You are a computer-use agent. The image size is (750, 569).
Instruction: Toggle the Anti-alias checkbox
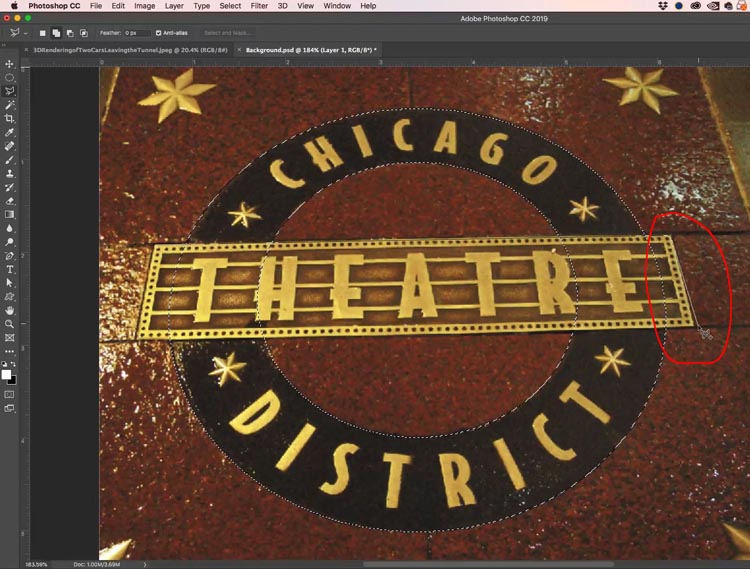coord(159,33)
